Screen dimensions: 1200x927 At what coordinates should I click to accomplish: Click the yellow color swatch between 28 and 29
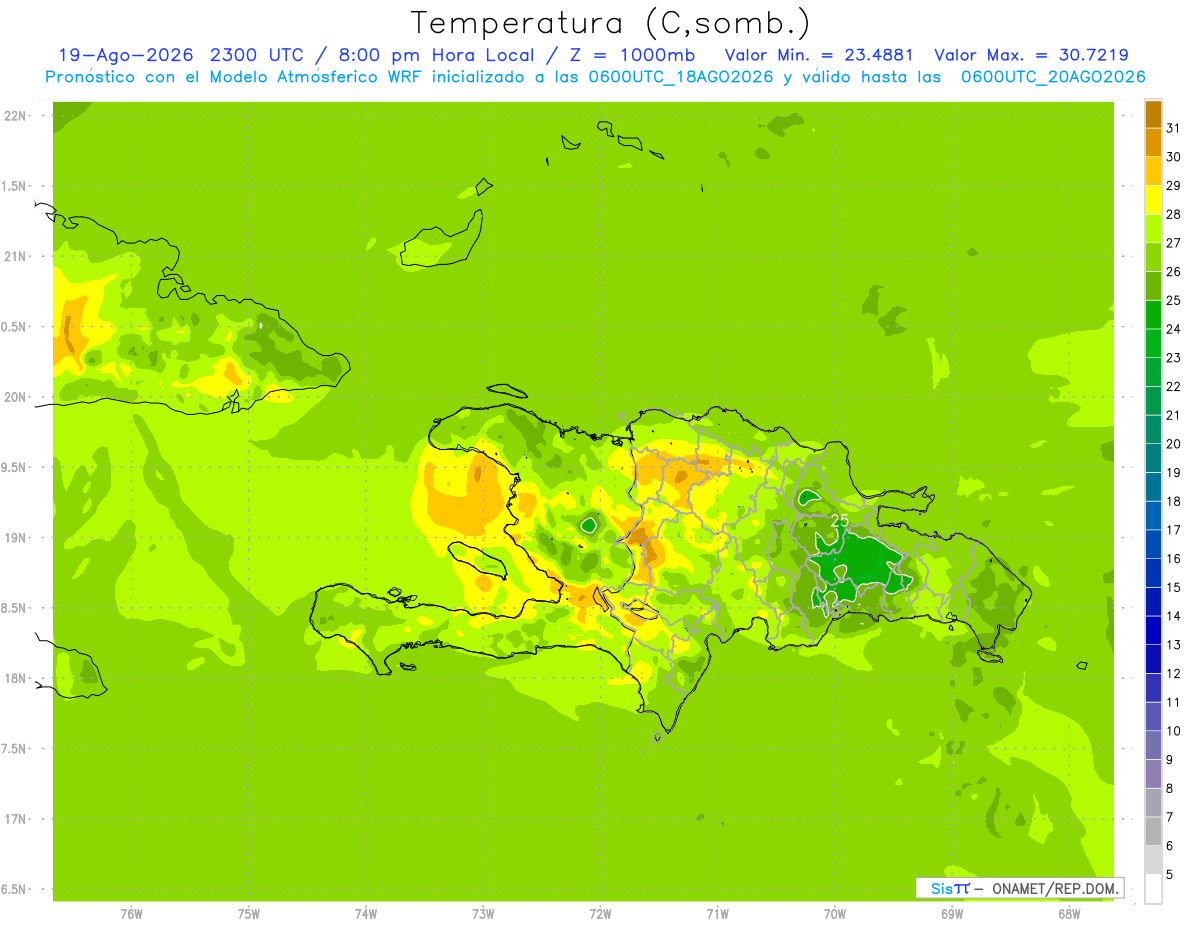point(1153,200)
